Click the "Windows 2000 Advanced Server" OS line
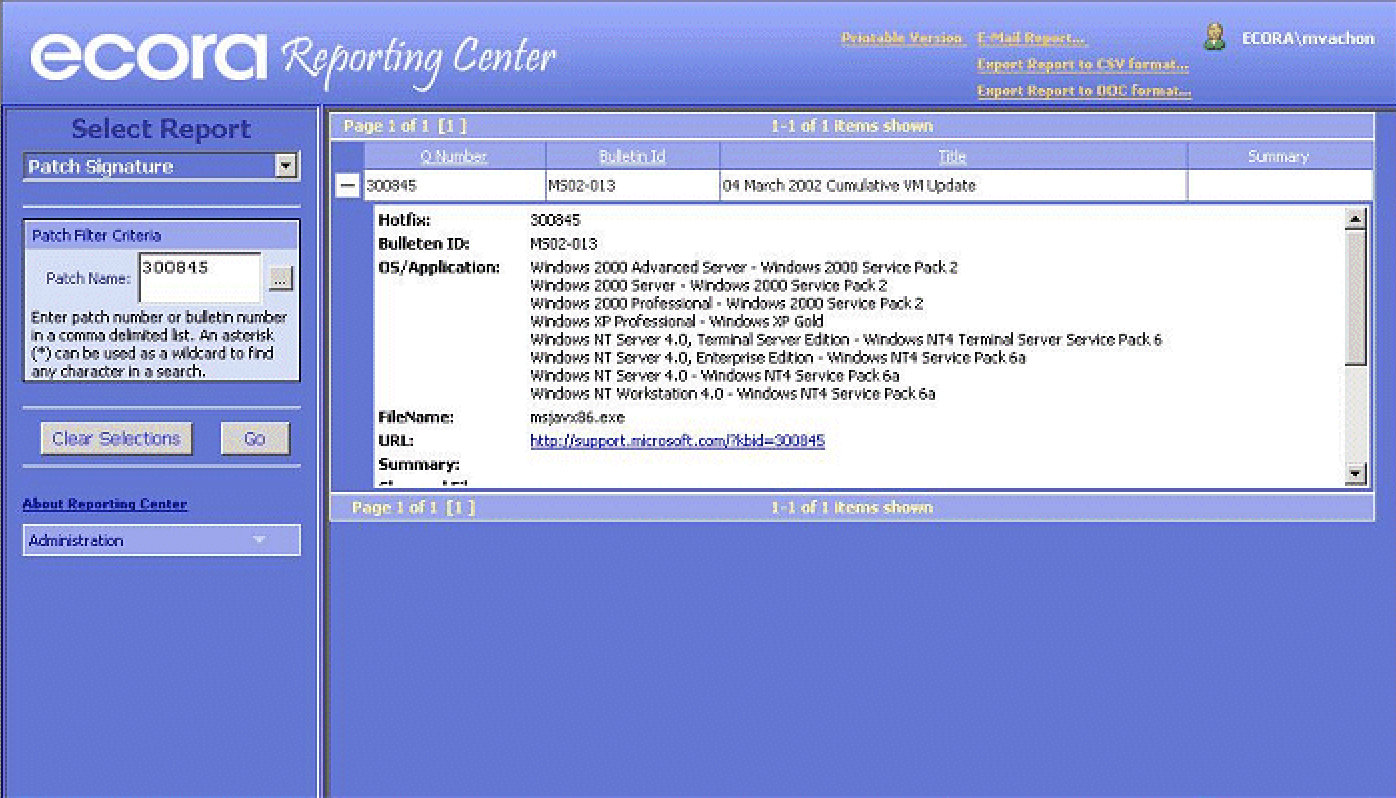Screen dimensions: 1396x798 [x=744, y=268]
